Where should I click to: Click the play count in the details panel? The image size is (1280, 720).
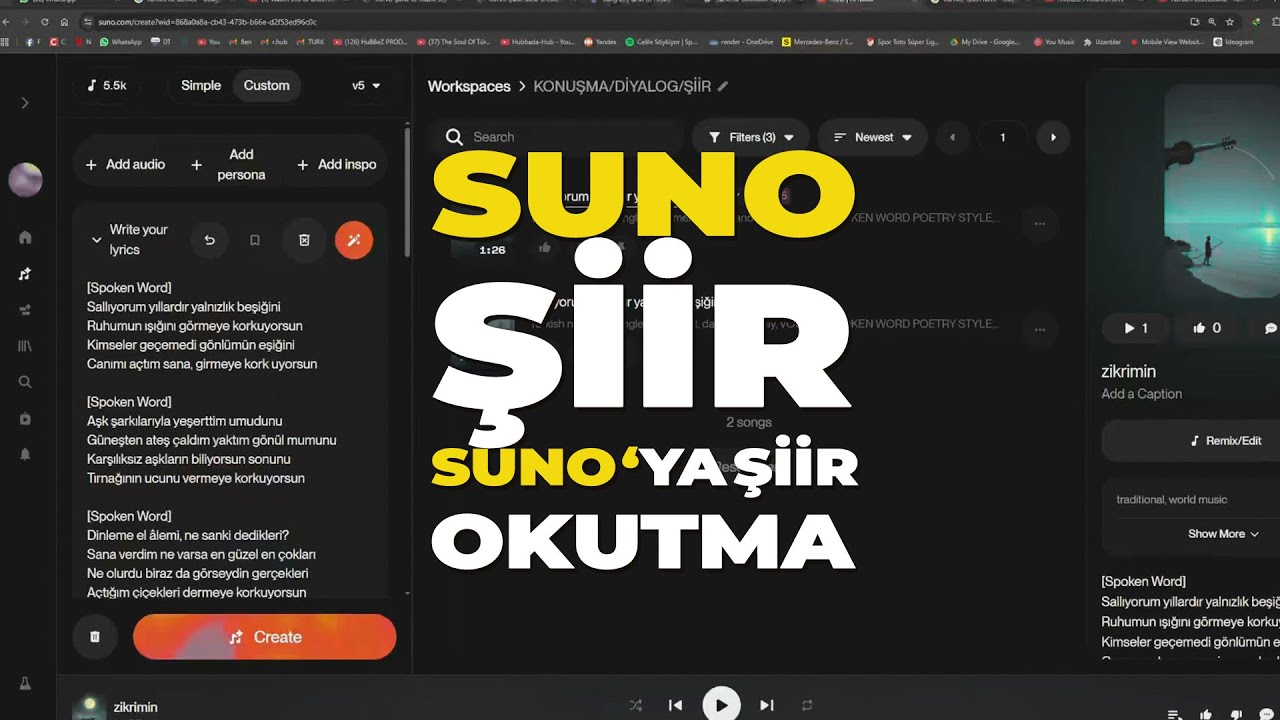(1137, 328)
